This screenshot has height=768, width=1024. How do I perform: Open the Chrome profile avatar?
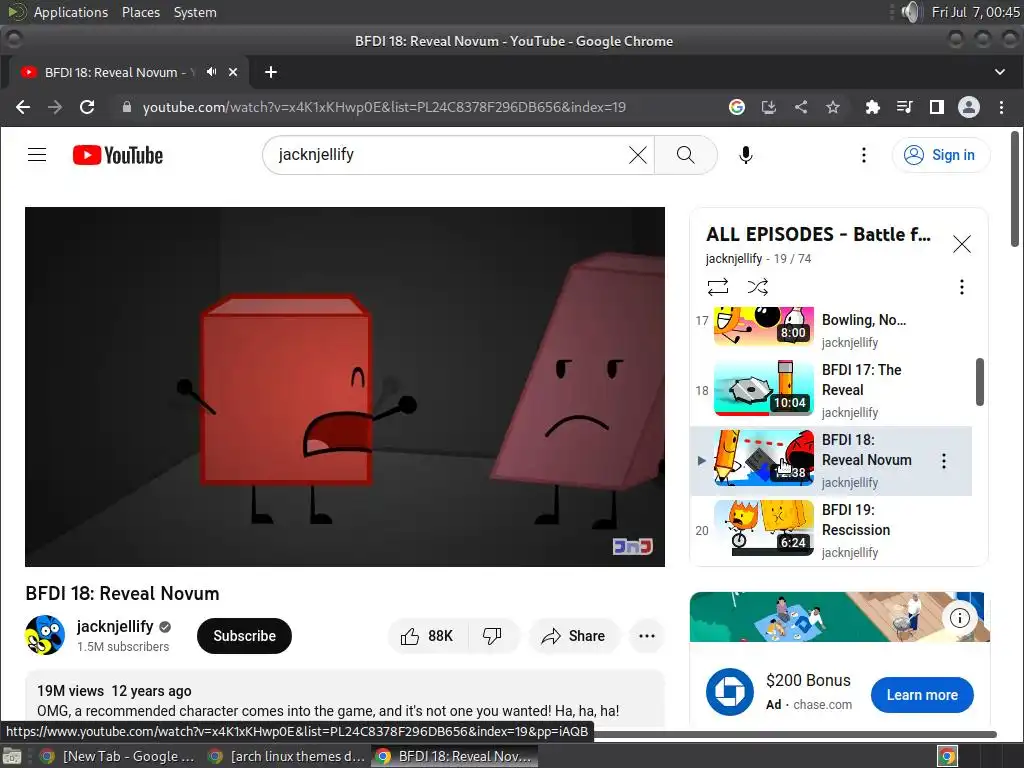(968, 107)
